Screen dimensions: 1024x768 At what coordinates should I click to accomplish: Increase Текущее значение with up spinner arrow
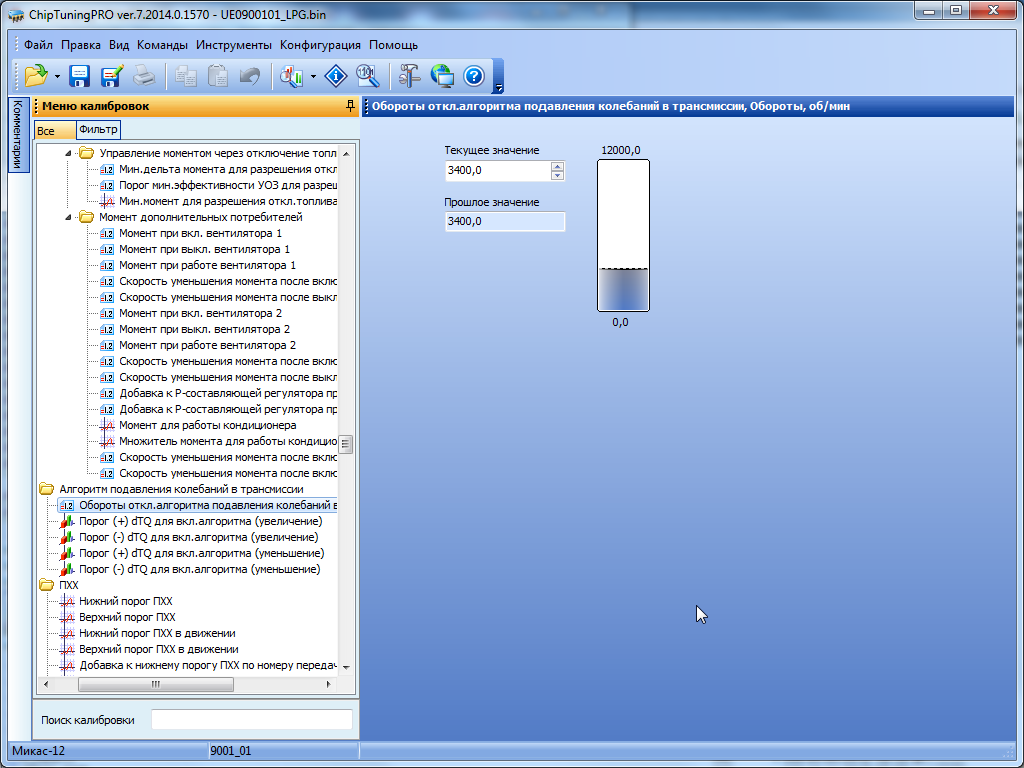pyautogui.click(x=557, y=166)
